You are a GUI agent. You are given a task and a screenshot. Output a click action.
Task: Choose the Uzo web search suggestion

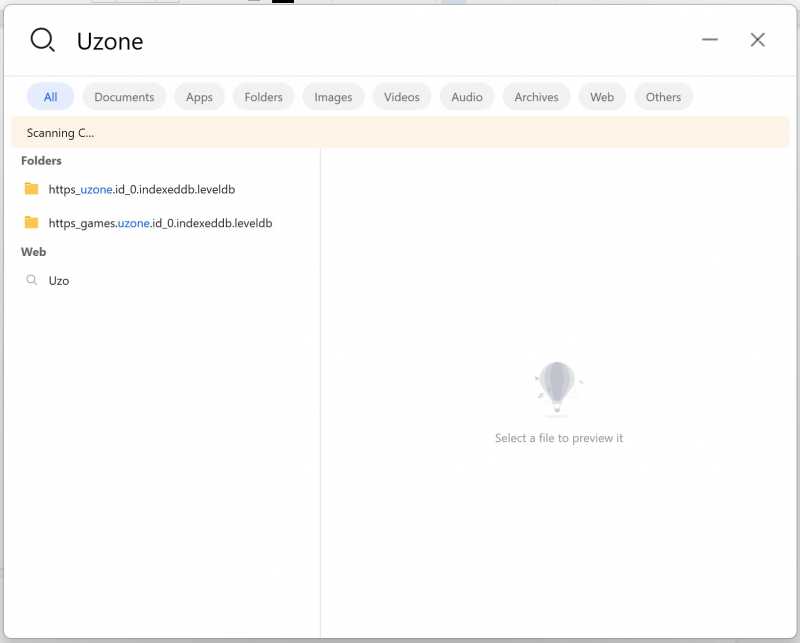[x=164, y=280]
